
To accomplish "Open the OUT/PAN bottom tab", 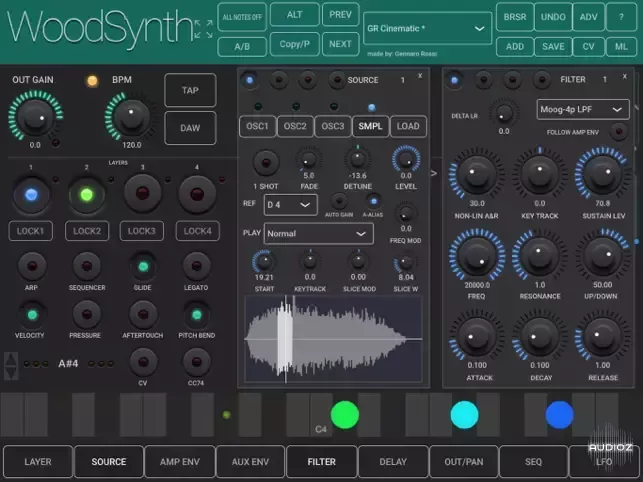I will 464,462.
